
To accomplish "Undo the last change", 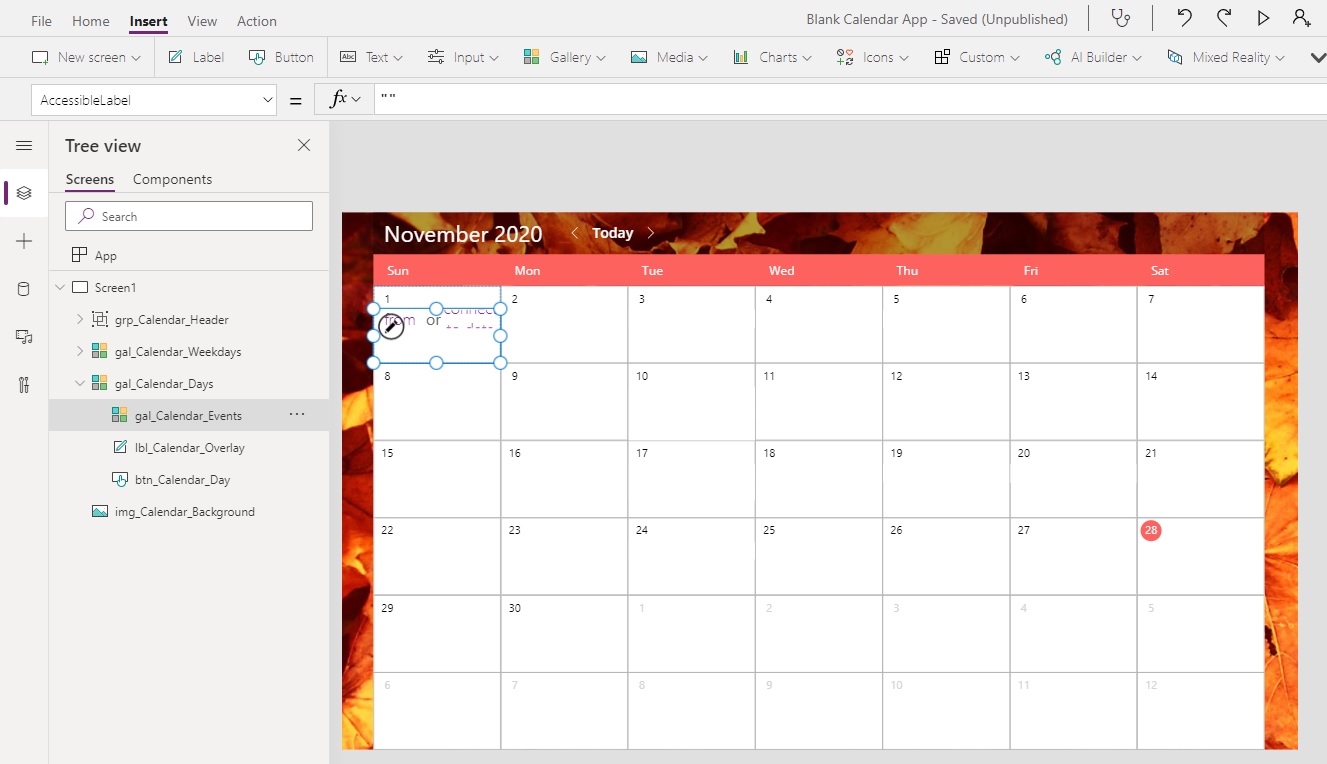I will [1185, 18].
